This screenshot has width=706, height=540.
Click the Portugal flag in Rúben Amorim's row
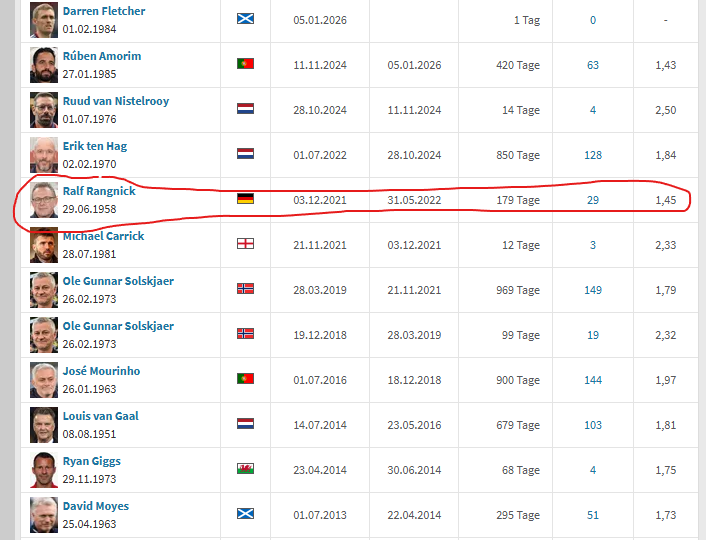coord(245,64)
